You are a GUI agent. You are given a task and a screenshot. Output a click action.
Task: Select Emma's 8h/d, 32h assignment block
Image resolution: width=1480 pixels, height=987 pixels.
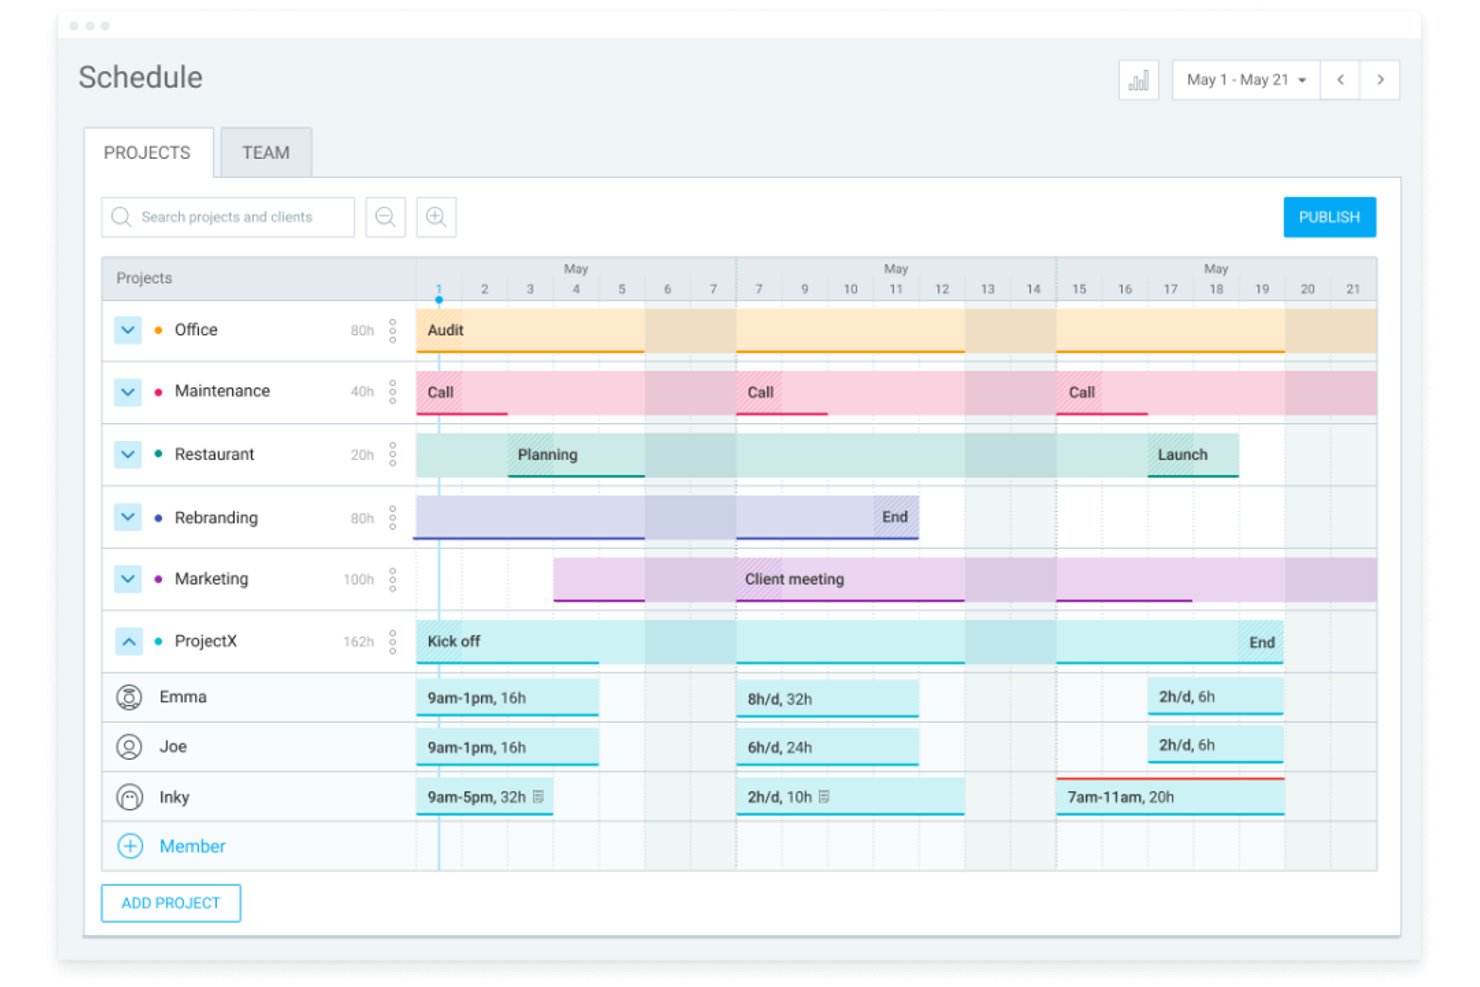827,698
